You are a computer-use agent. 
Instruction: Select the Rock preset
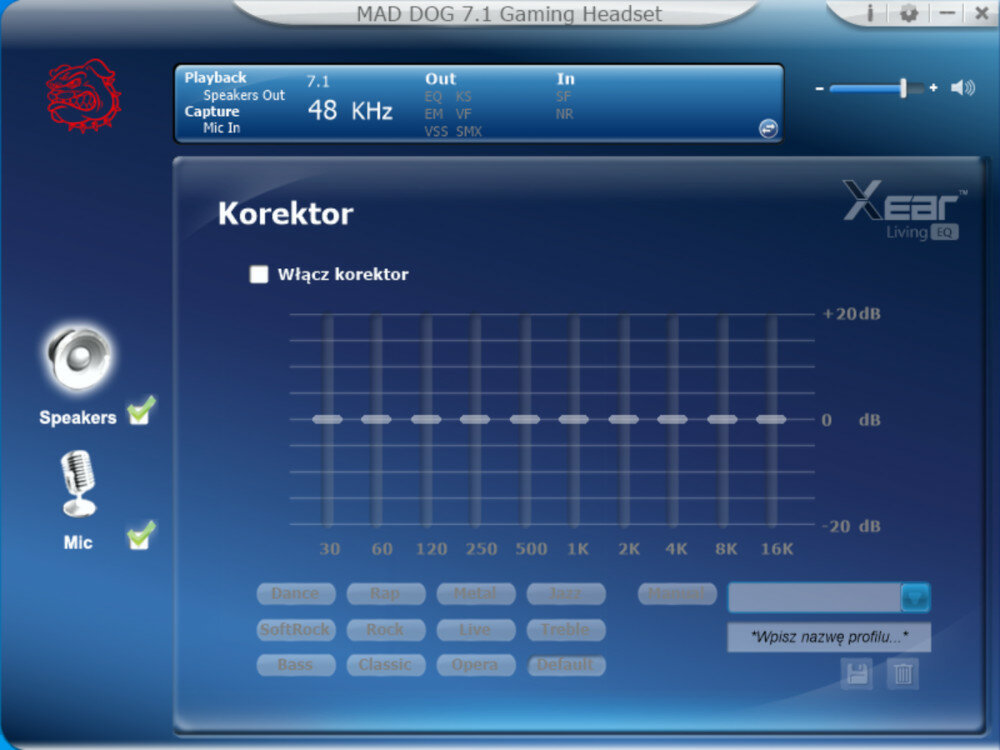[x=386, y=630]
